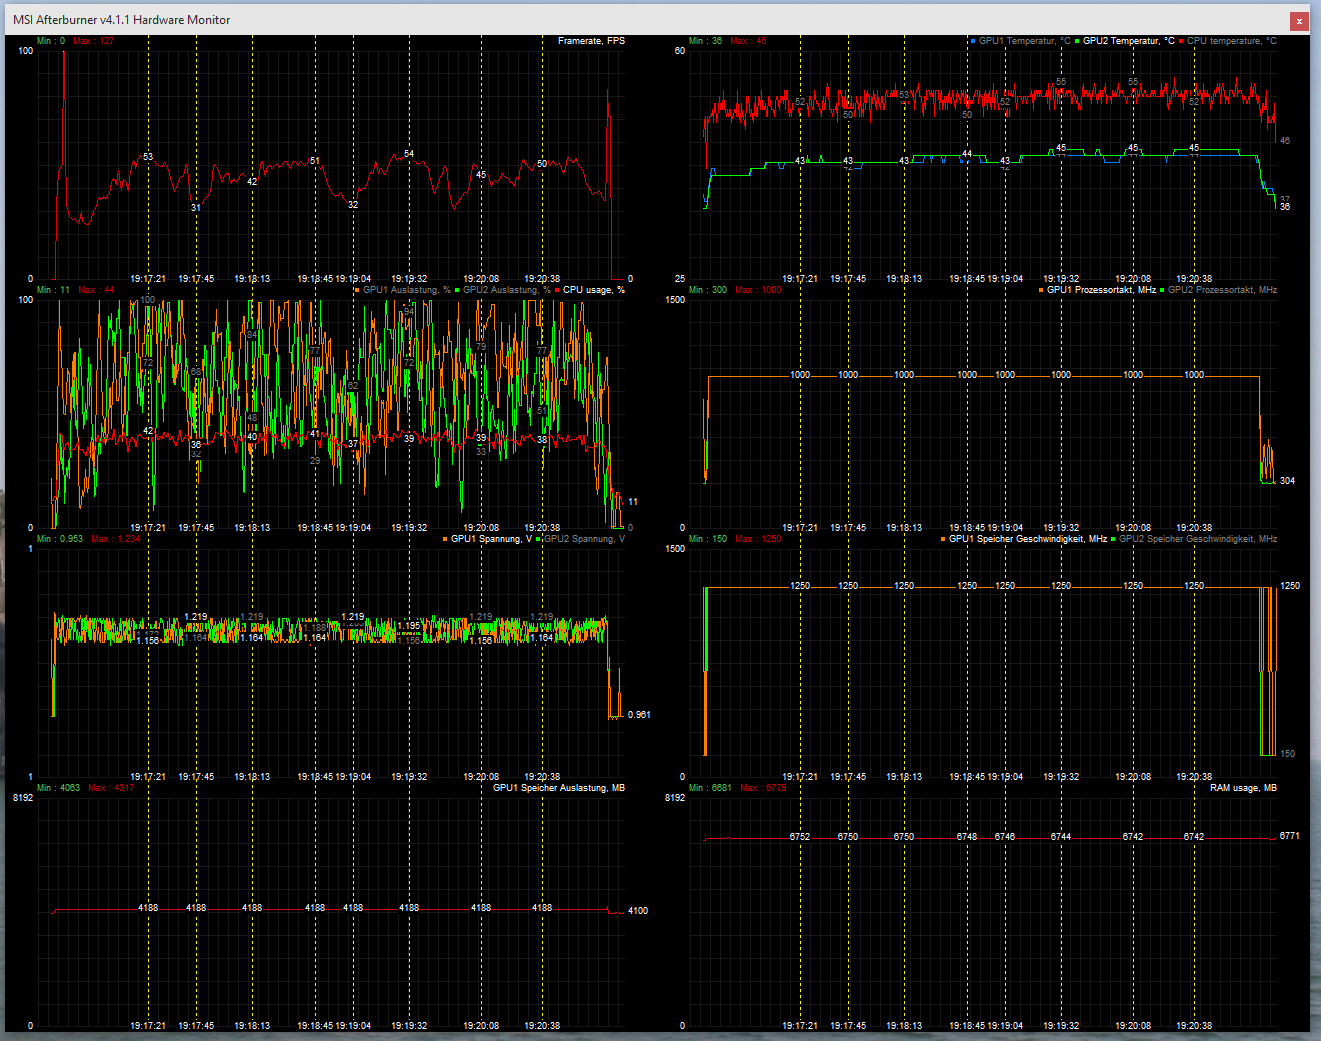Select the GPU2 Spannung legend label
Image resolution: width=1321 pixels, height=1041 pixels.
point(584,539)
